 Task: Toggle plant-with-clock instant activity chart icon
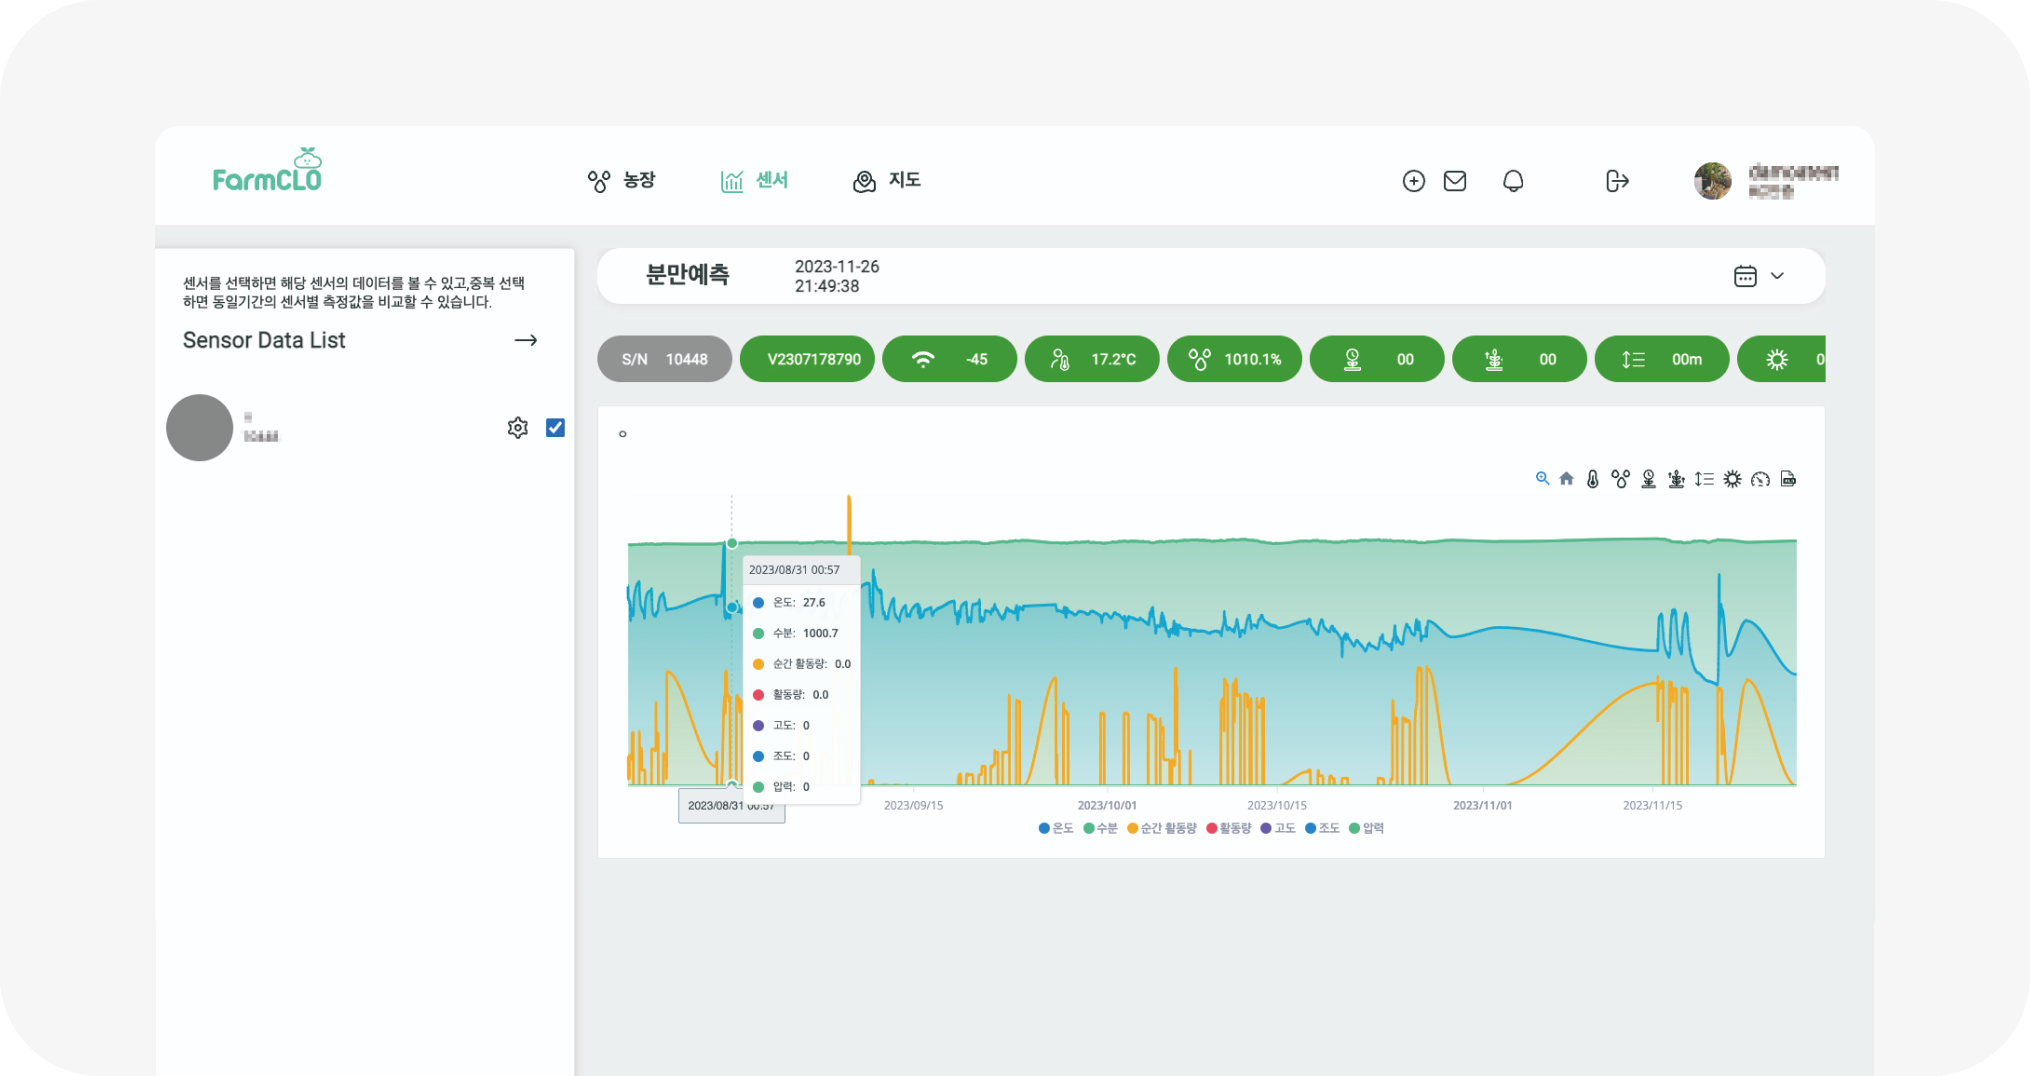click(1649, 479)
